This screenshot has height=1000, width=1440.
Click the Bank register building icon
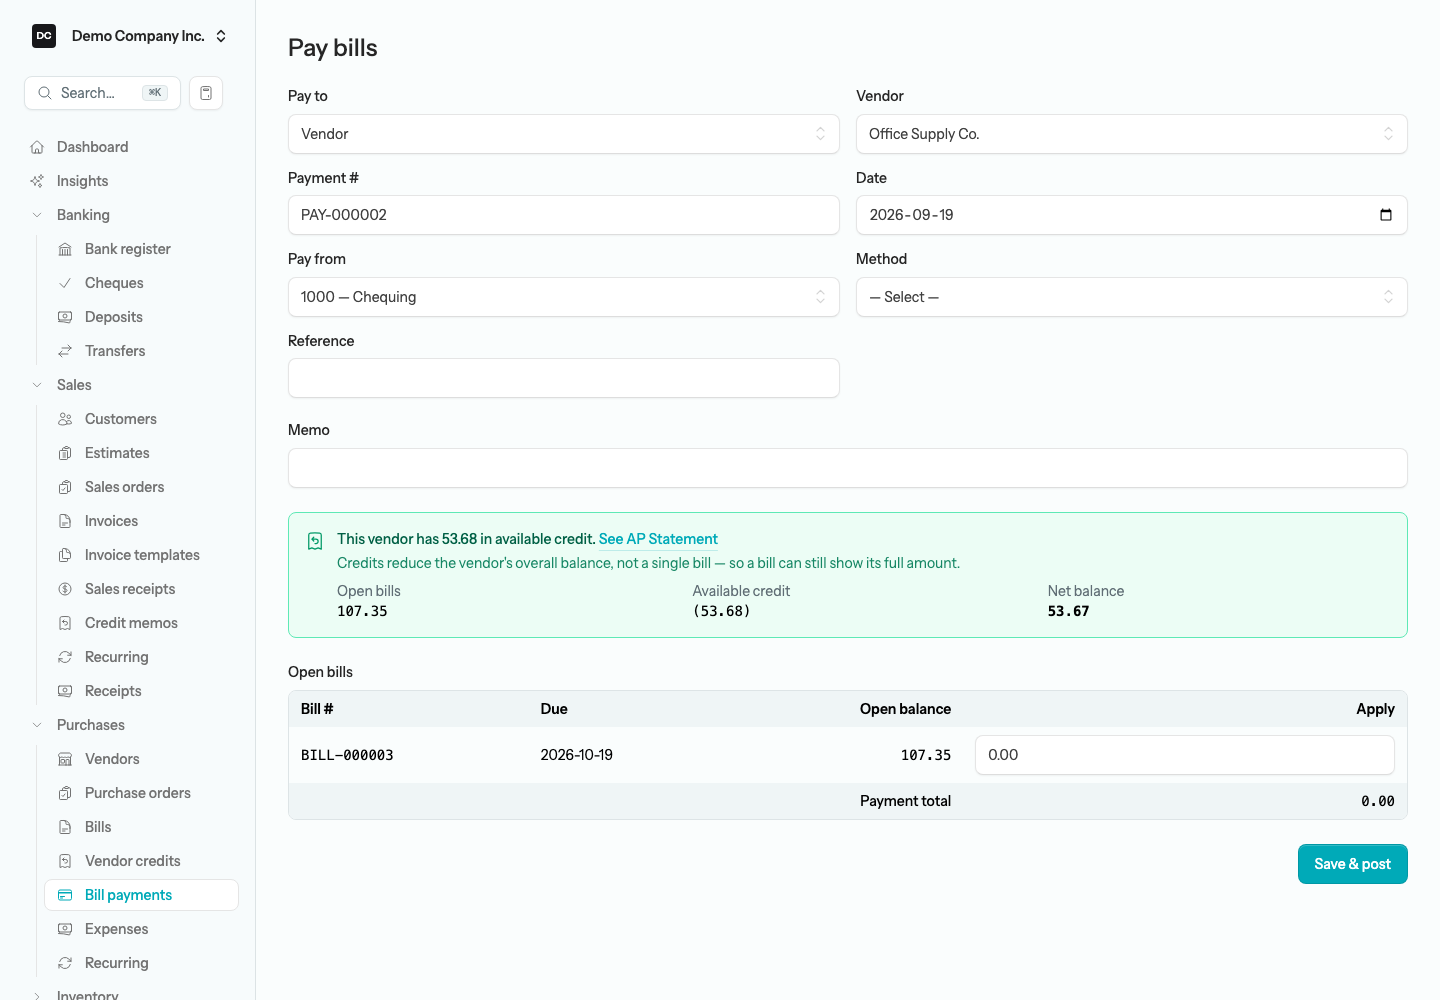click(65, 249)
